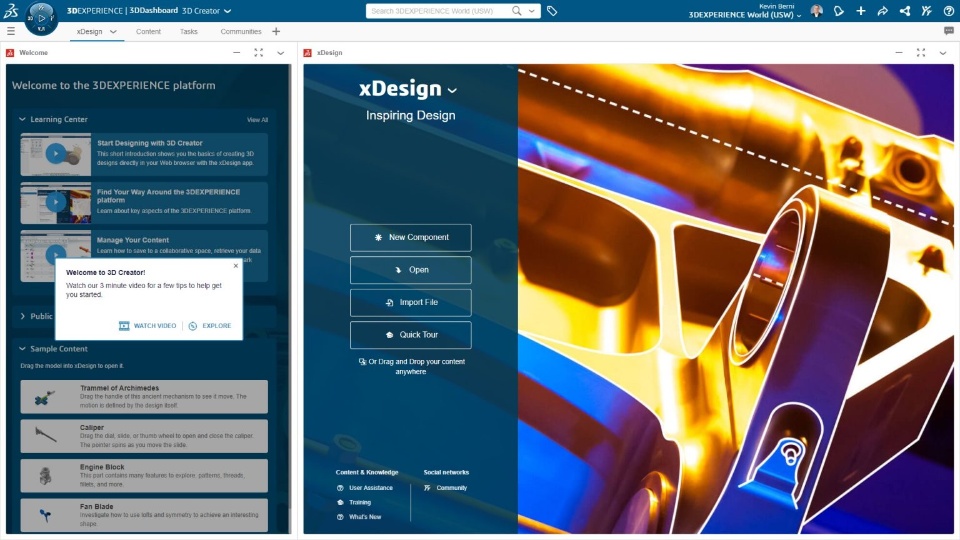
Task: Open the notifications icon in top bar
Action: (x=839, y=10)
